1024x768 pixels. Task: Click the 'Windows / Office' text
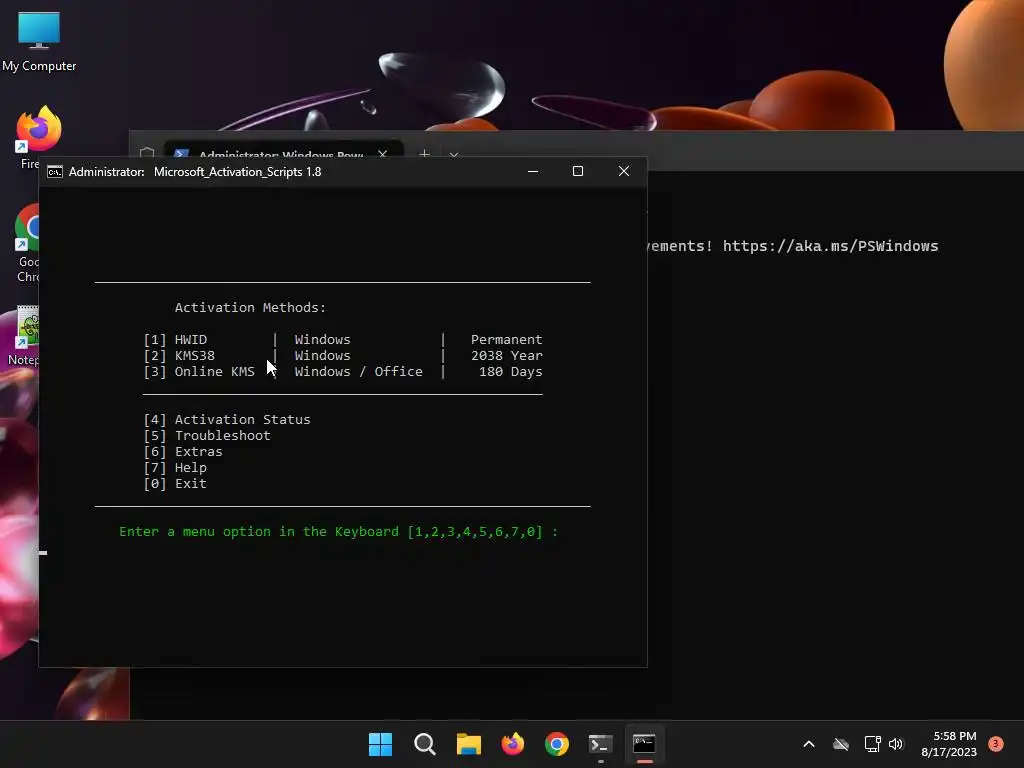pos(359,372)
